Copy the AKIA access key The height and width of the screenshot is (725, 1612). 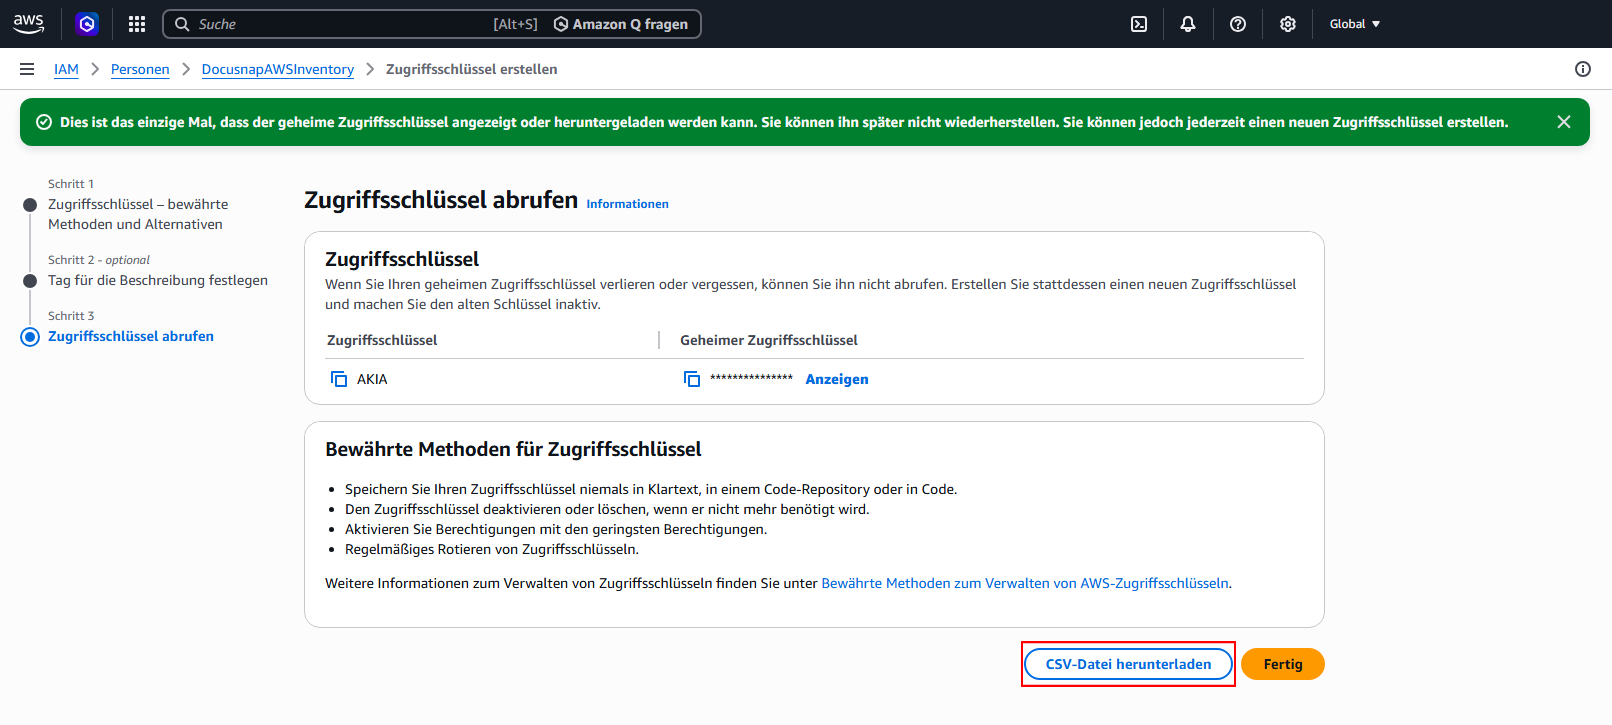click(x=339, y=379)
